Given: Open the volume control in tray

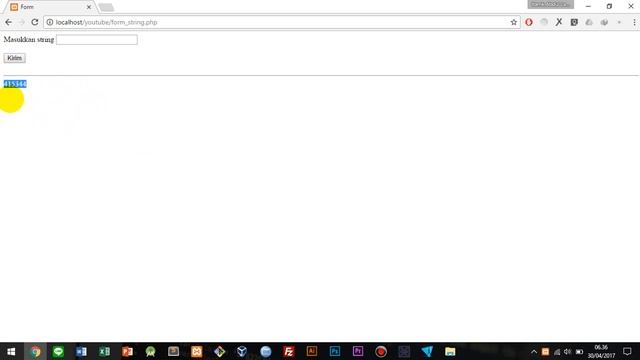Looking at the screenshot, I should coord(567,352).
